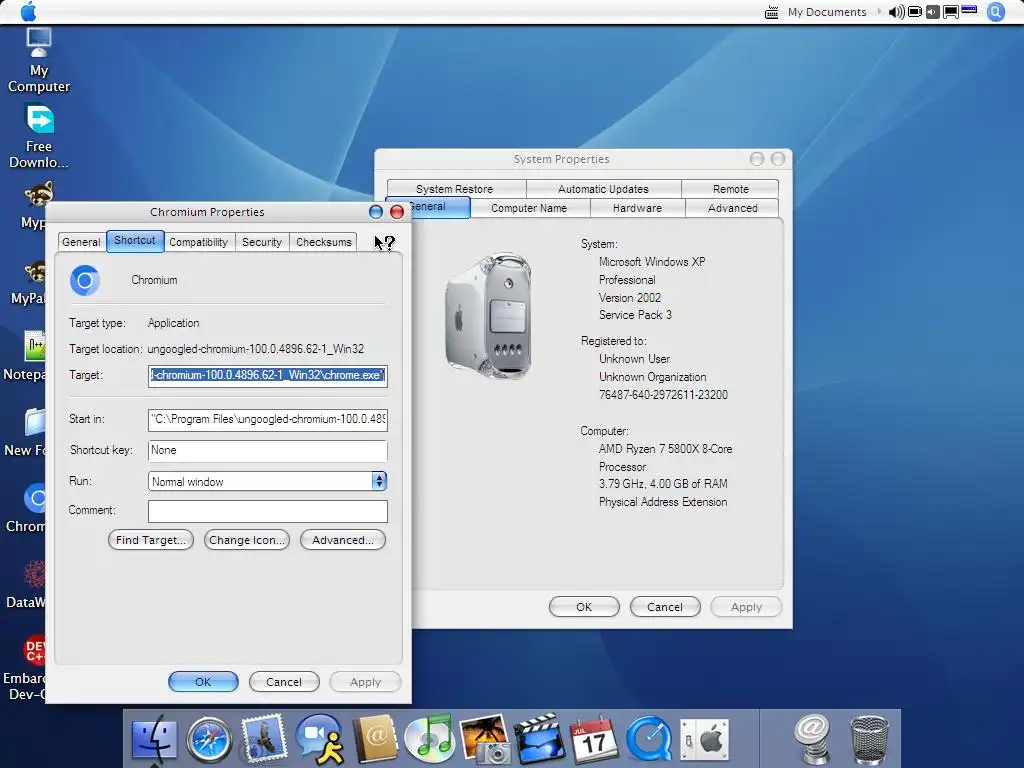The image size is (1024, 768).
Task: Click the Apple logo in menu bar
Action: [28, 12]
